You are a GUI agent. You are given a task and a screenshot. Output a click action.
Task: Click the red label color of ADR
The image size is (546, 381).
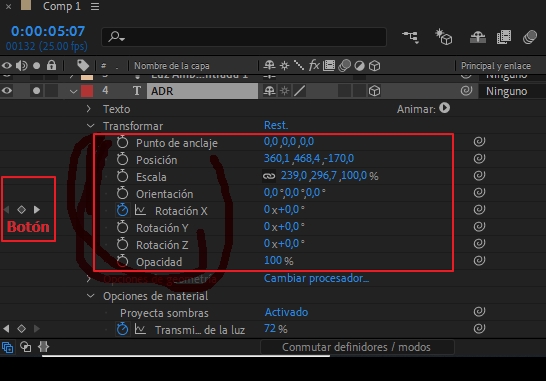click(x=87, y=91)
